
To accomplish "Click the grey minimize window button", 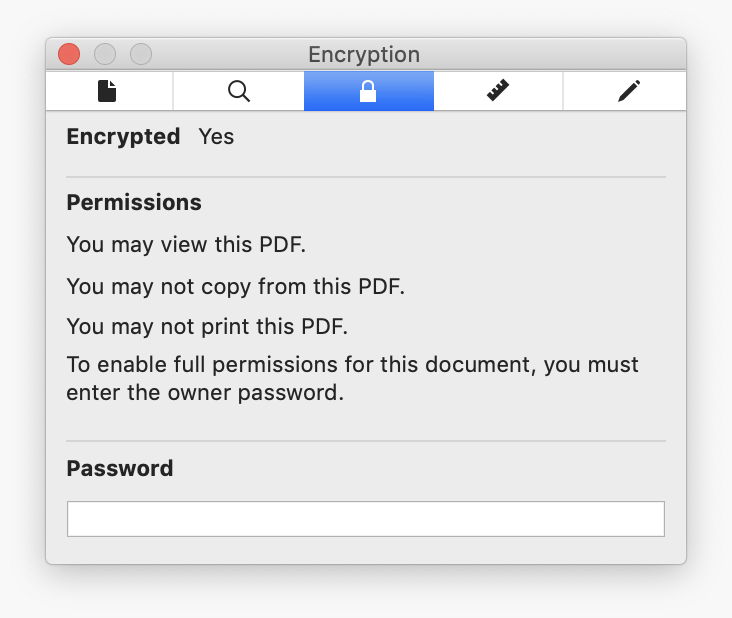I will tap(105, 54).
